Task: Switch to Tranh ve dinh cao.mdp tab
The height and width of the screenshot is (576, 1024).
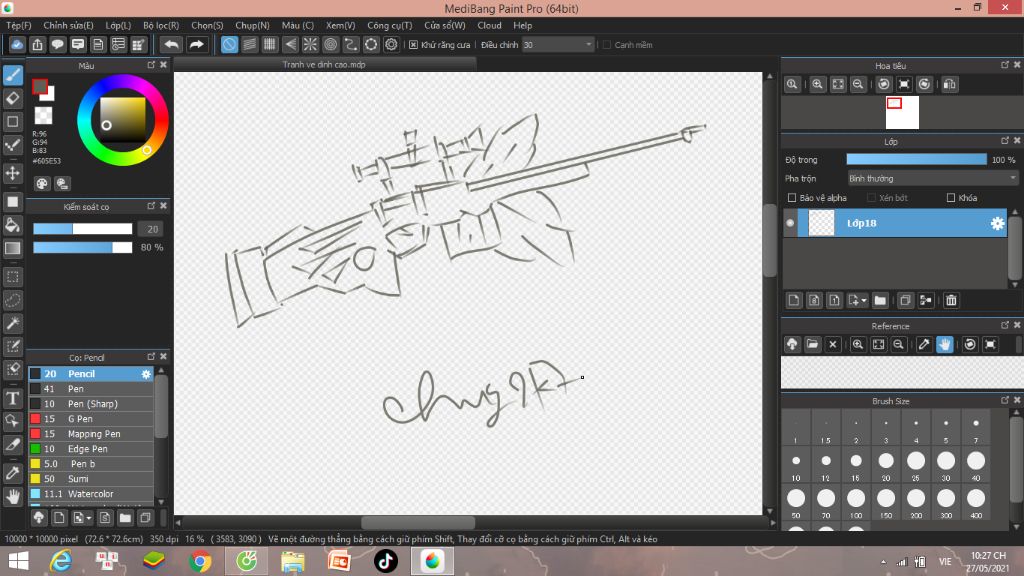Action: (324, 64)
